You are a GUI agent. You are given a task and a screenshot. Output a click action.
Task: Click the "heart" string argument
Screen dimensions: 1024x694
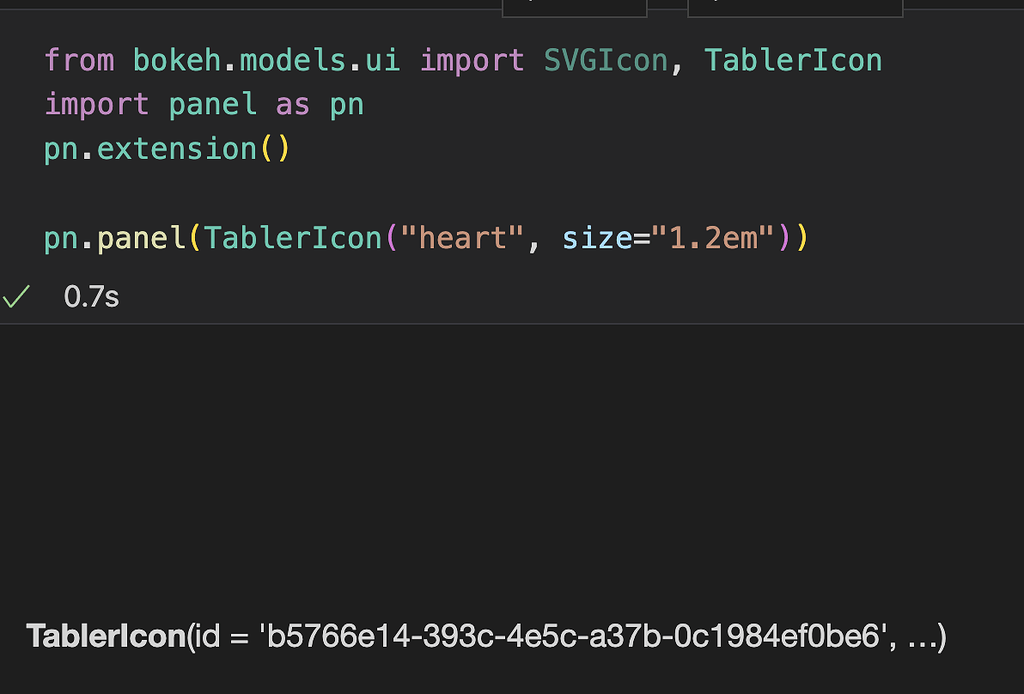pyautogui.click(x=462, y=238)
